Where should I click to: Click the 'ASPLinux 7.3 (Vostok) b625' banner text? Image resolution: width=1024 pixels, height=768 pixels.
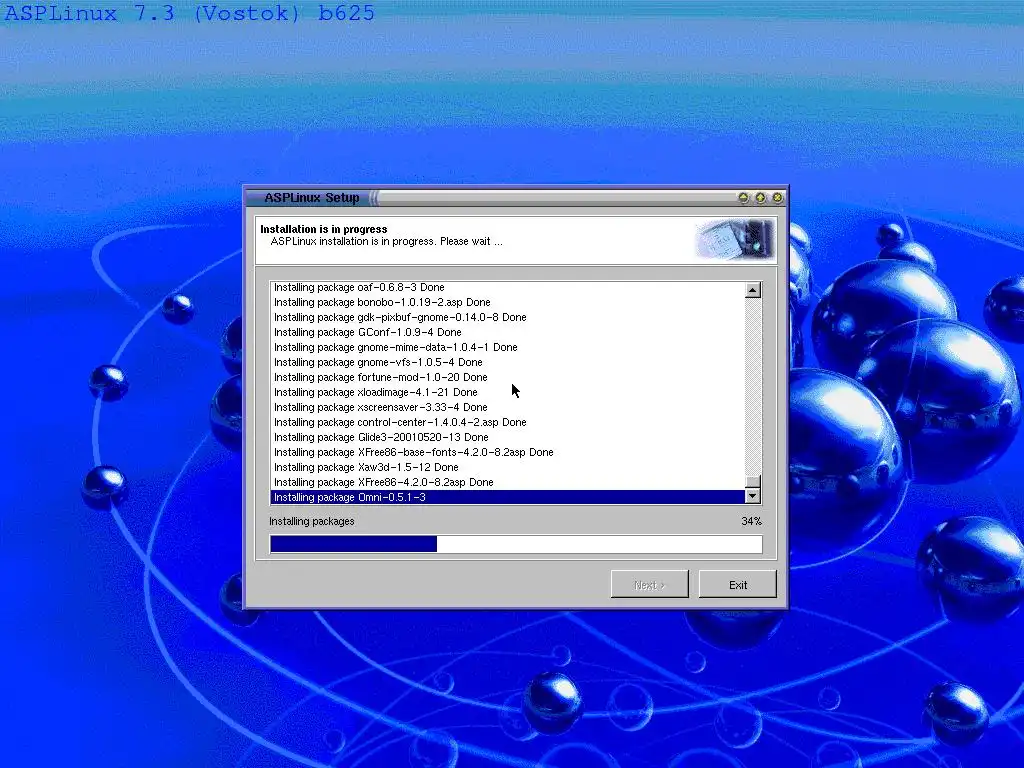[x=189, y=13]
